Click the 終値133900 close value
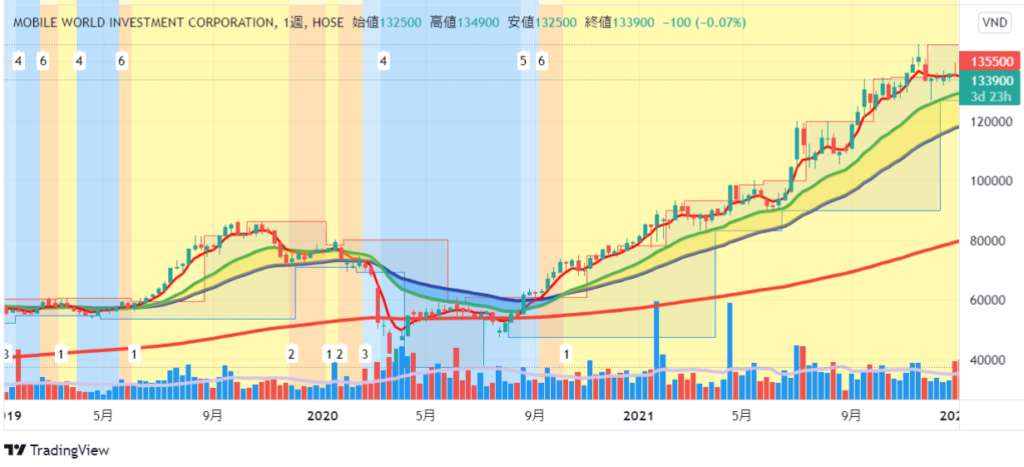This screenshot has width=1024, height=467. pyautogui.click(x=620, y=23)
